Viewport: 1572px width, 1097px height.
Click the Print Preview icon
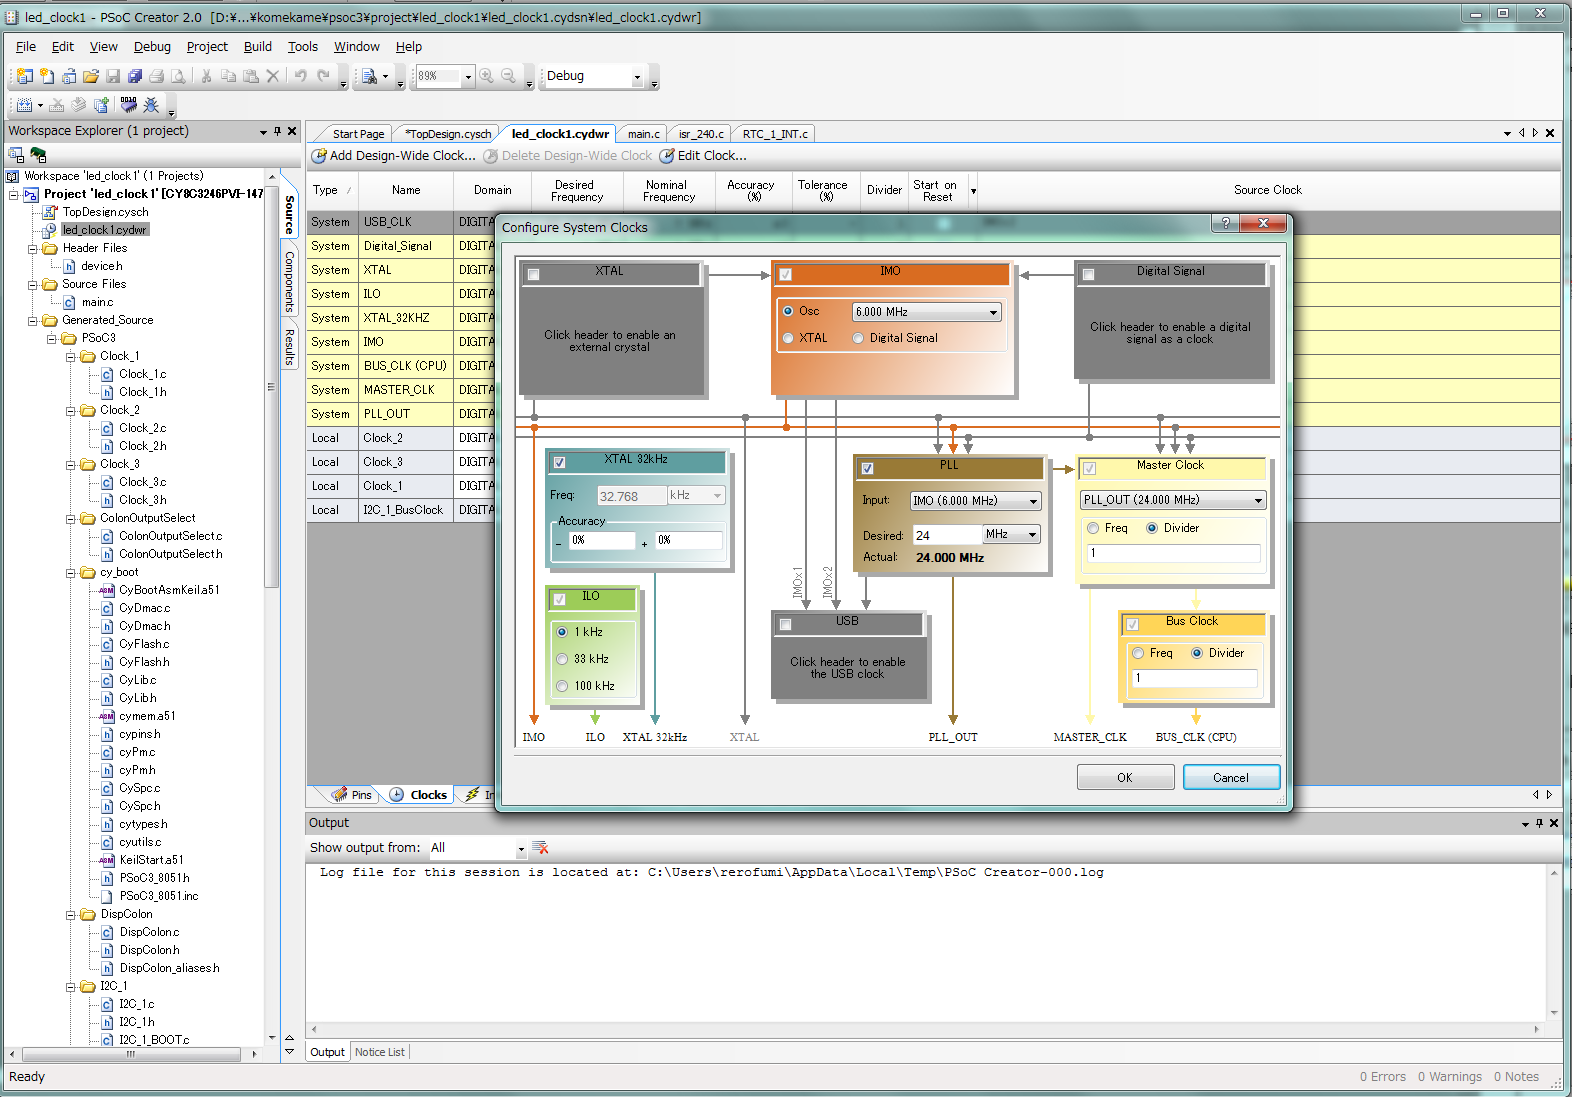tap(178, 76)
